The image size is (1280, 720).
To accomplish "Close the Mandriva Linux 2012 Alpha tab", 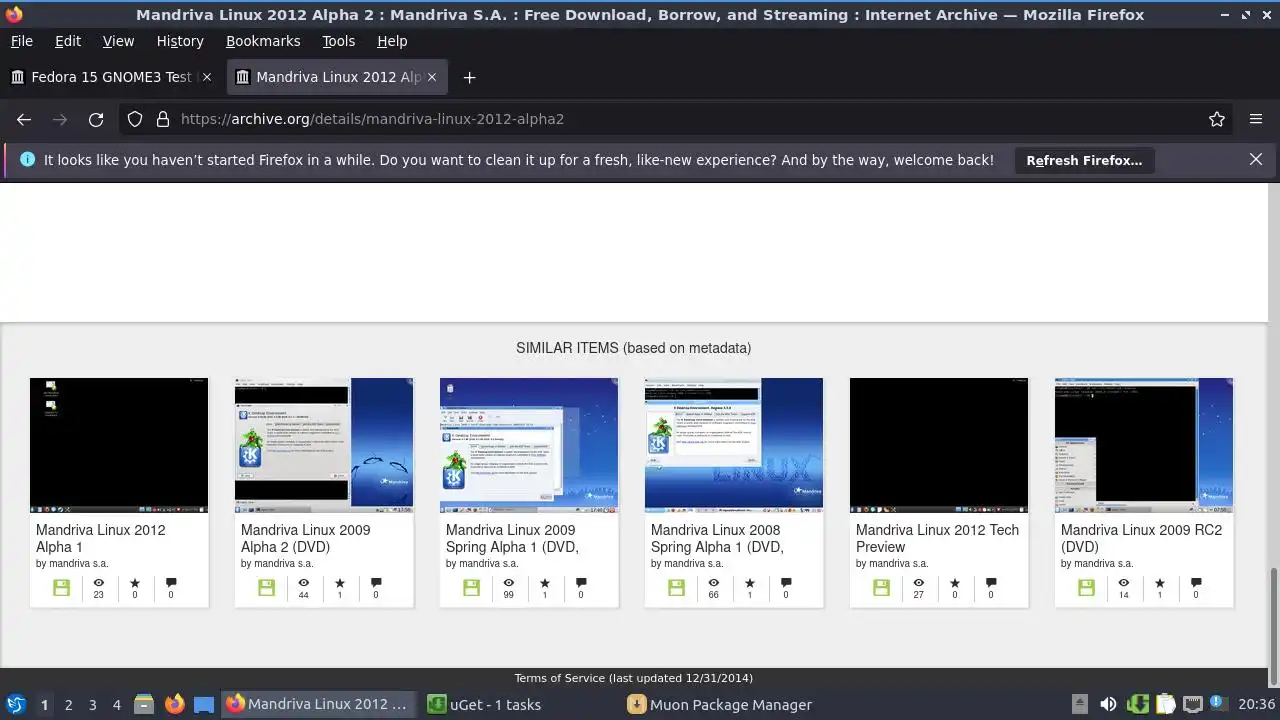I will click(432, 77).
